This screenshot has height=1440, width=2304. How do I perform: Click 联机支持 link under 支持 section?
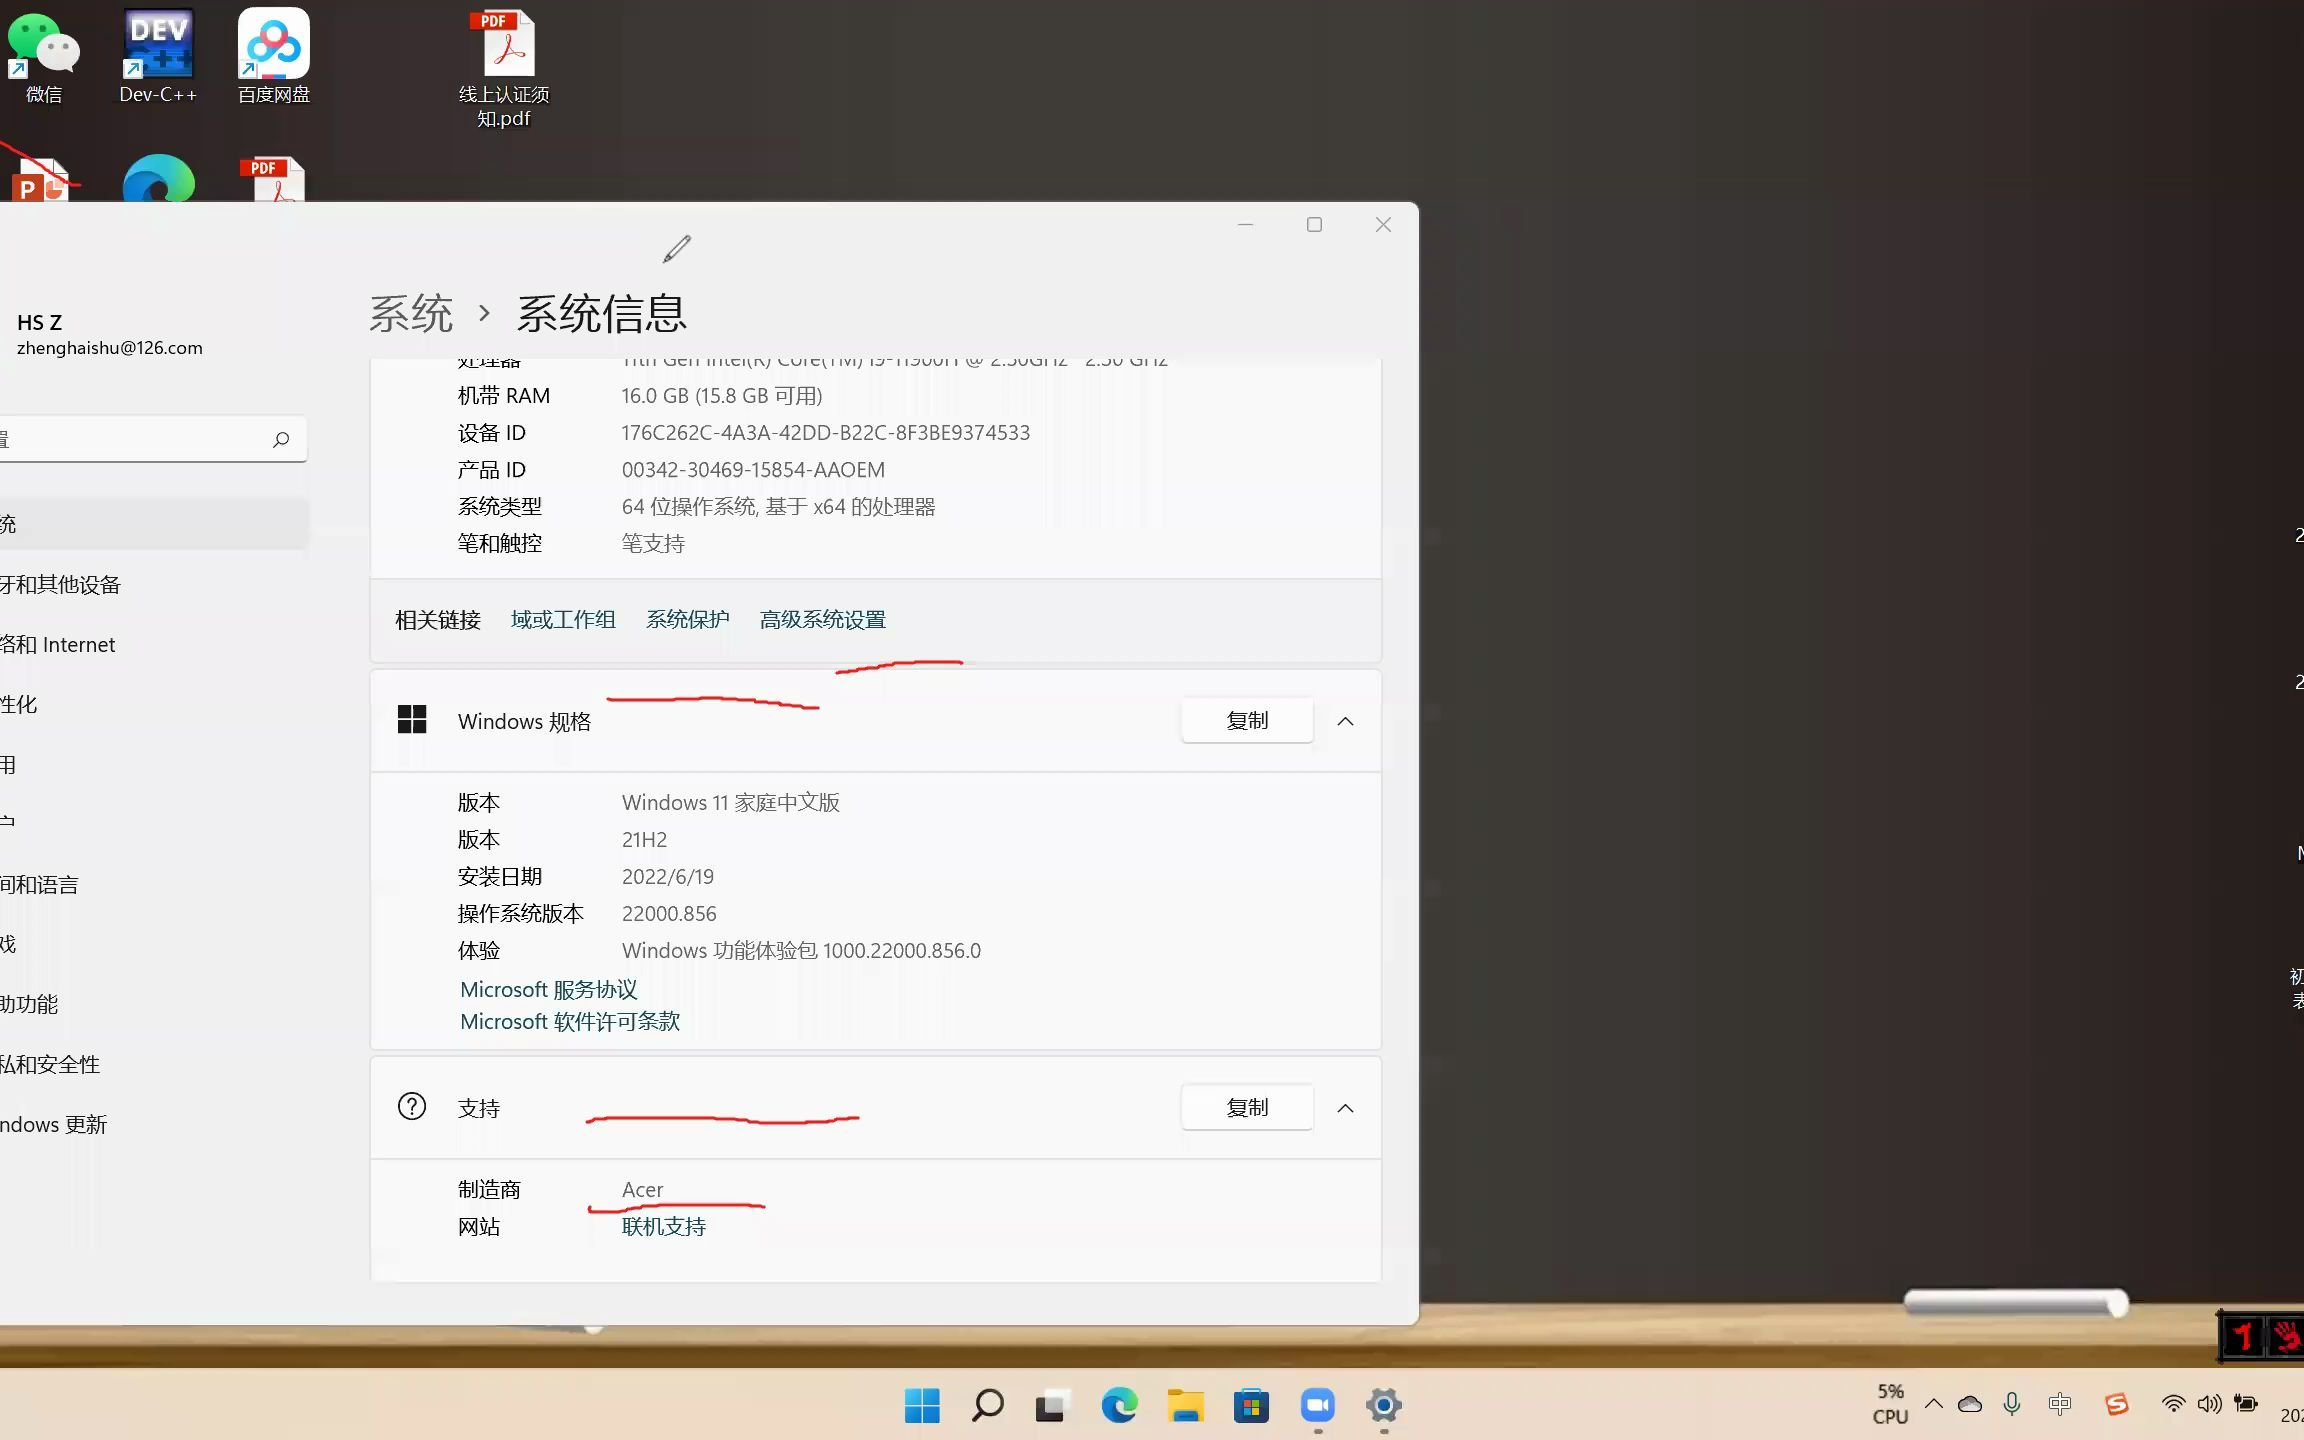pos(663,1226)
